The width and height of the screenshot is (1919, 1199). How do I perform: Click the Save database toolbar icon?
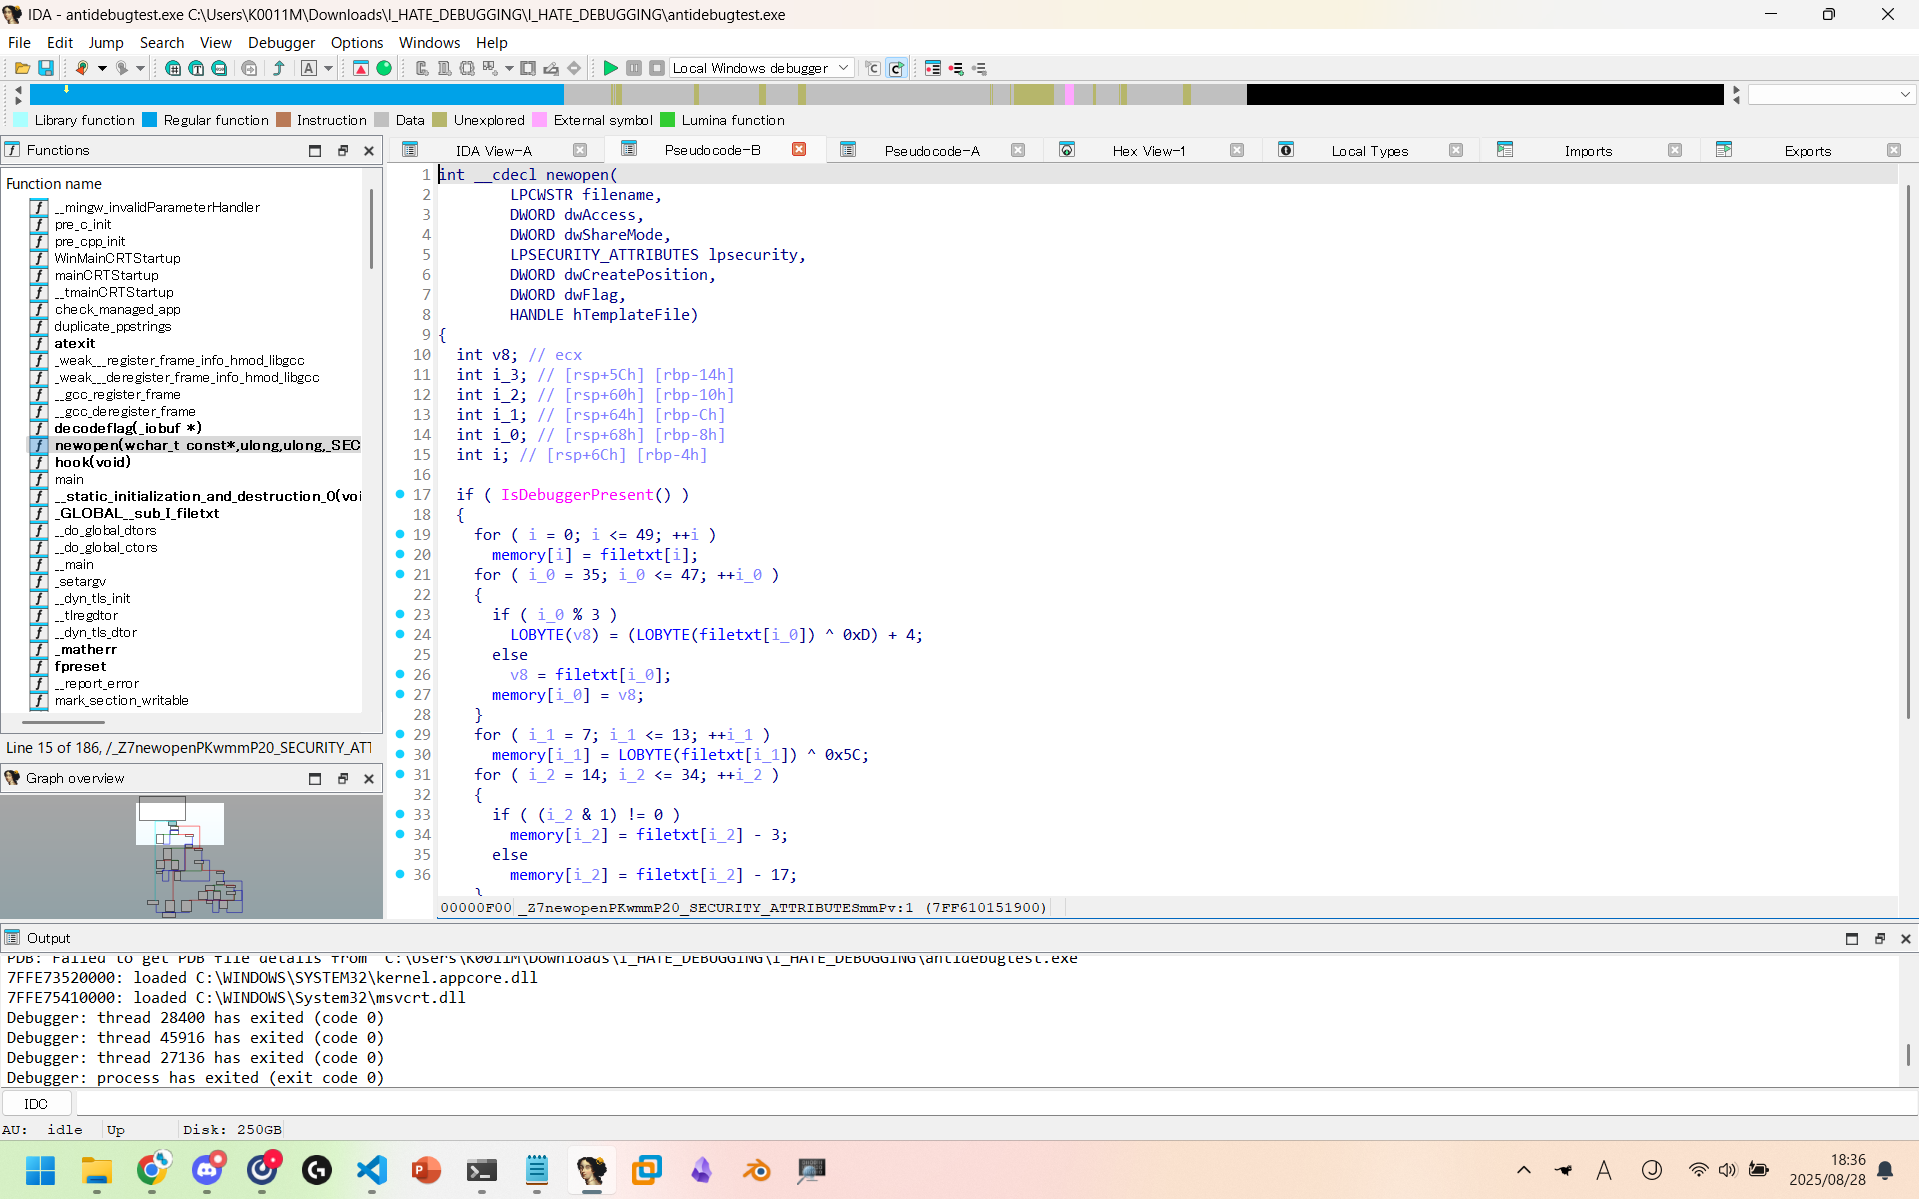46,68
